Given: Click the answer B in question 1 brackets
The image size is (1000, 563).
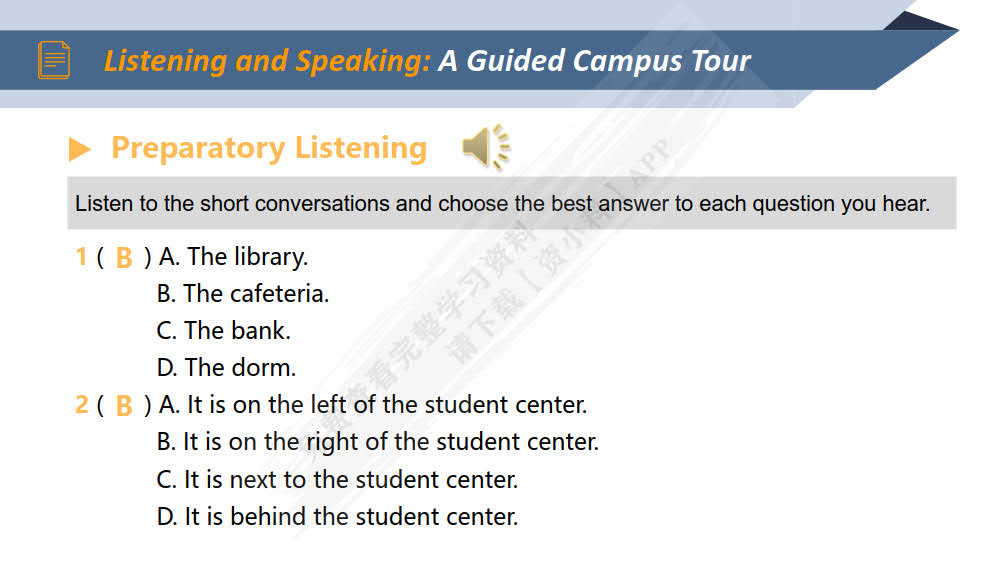Looking at the screenshot, I should tap(124, 258).
